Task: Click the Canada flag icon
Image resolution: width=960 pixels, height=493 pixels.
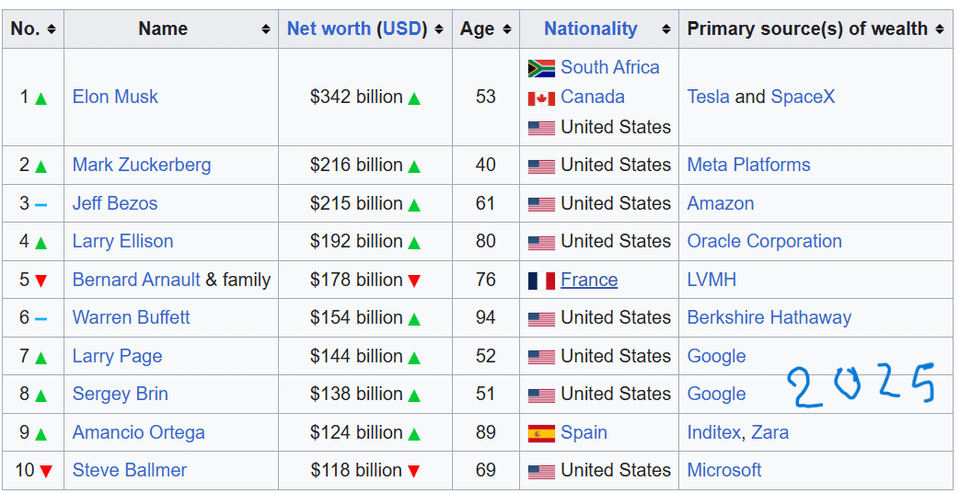Action: [541, 97]
